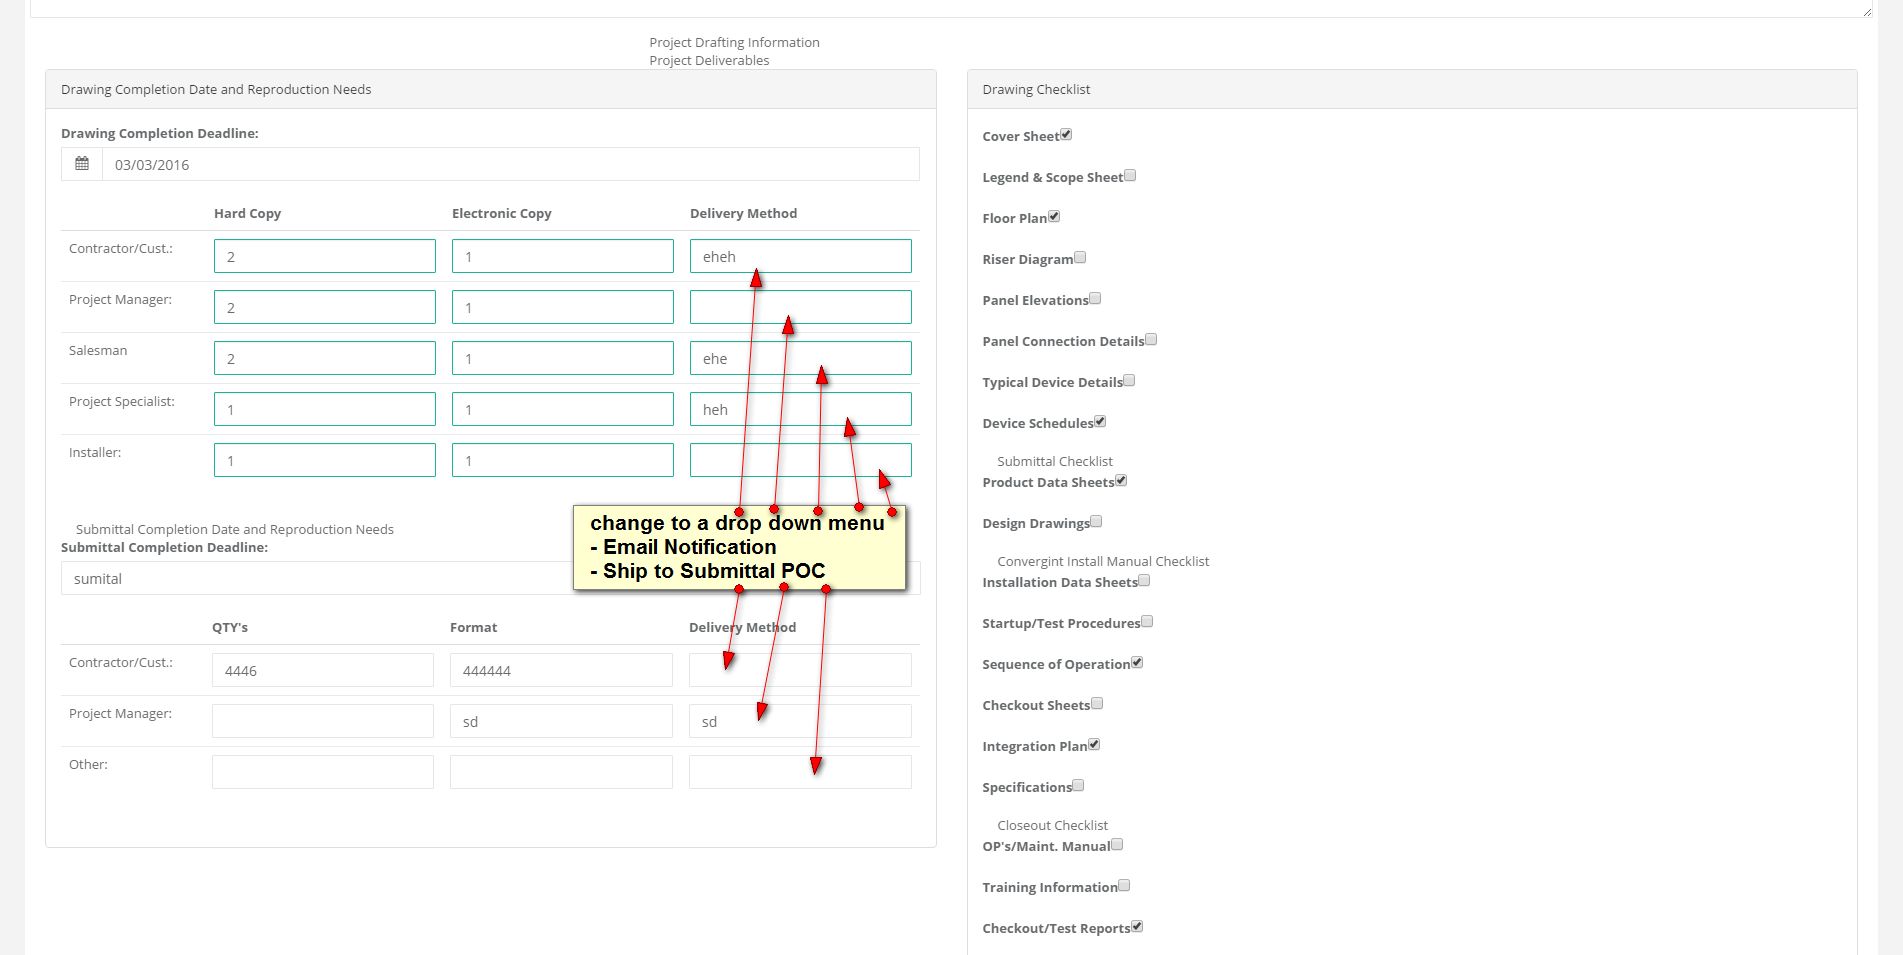
Task: Toggle the Integration Plan checkbox
Action: tap(1094, 744)
